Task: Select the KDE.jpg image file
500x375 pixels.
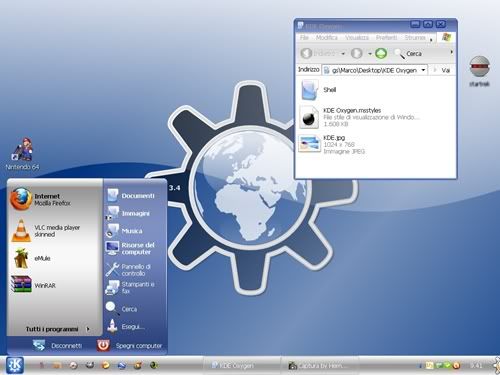Action: pos(332,144)
